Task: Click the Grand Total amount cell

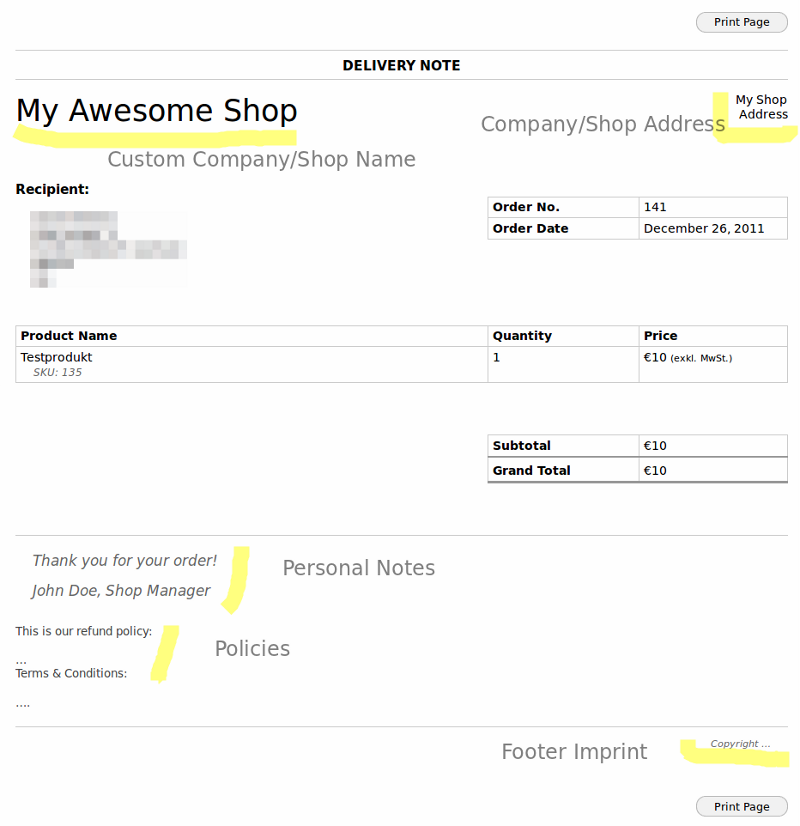Action: 713,470
